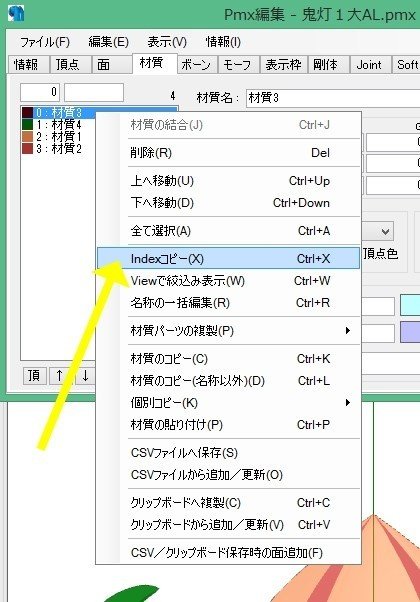Click the orange swatch of 材質1
This screenshot has height=602, width=420.
27,136
